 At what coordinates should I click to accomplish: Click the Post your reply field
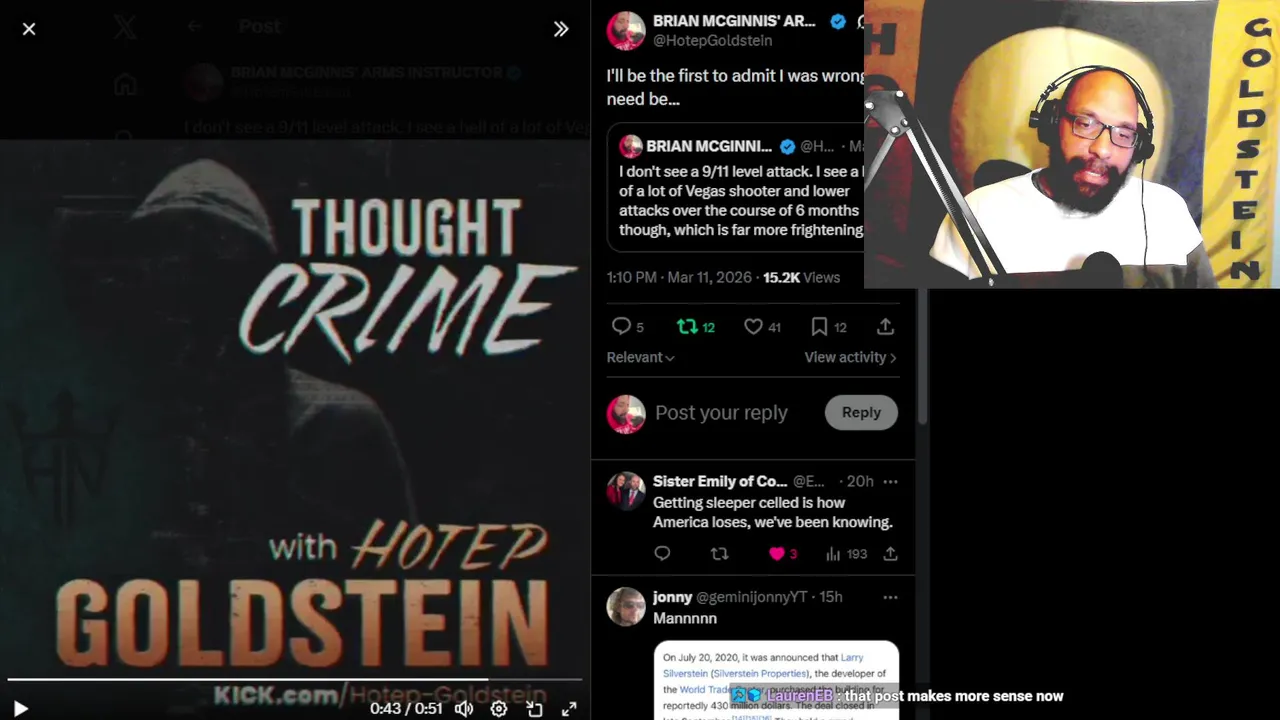click(x=735, y=412)
